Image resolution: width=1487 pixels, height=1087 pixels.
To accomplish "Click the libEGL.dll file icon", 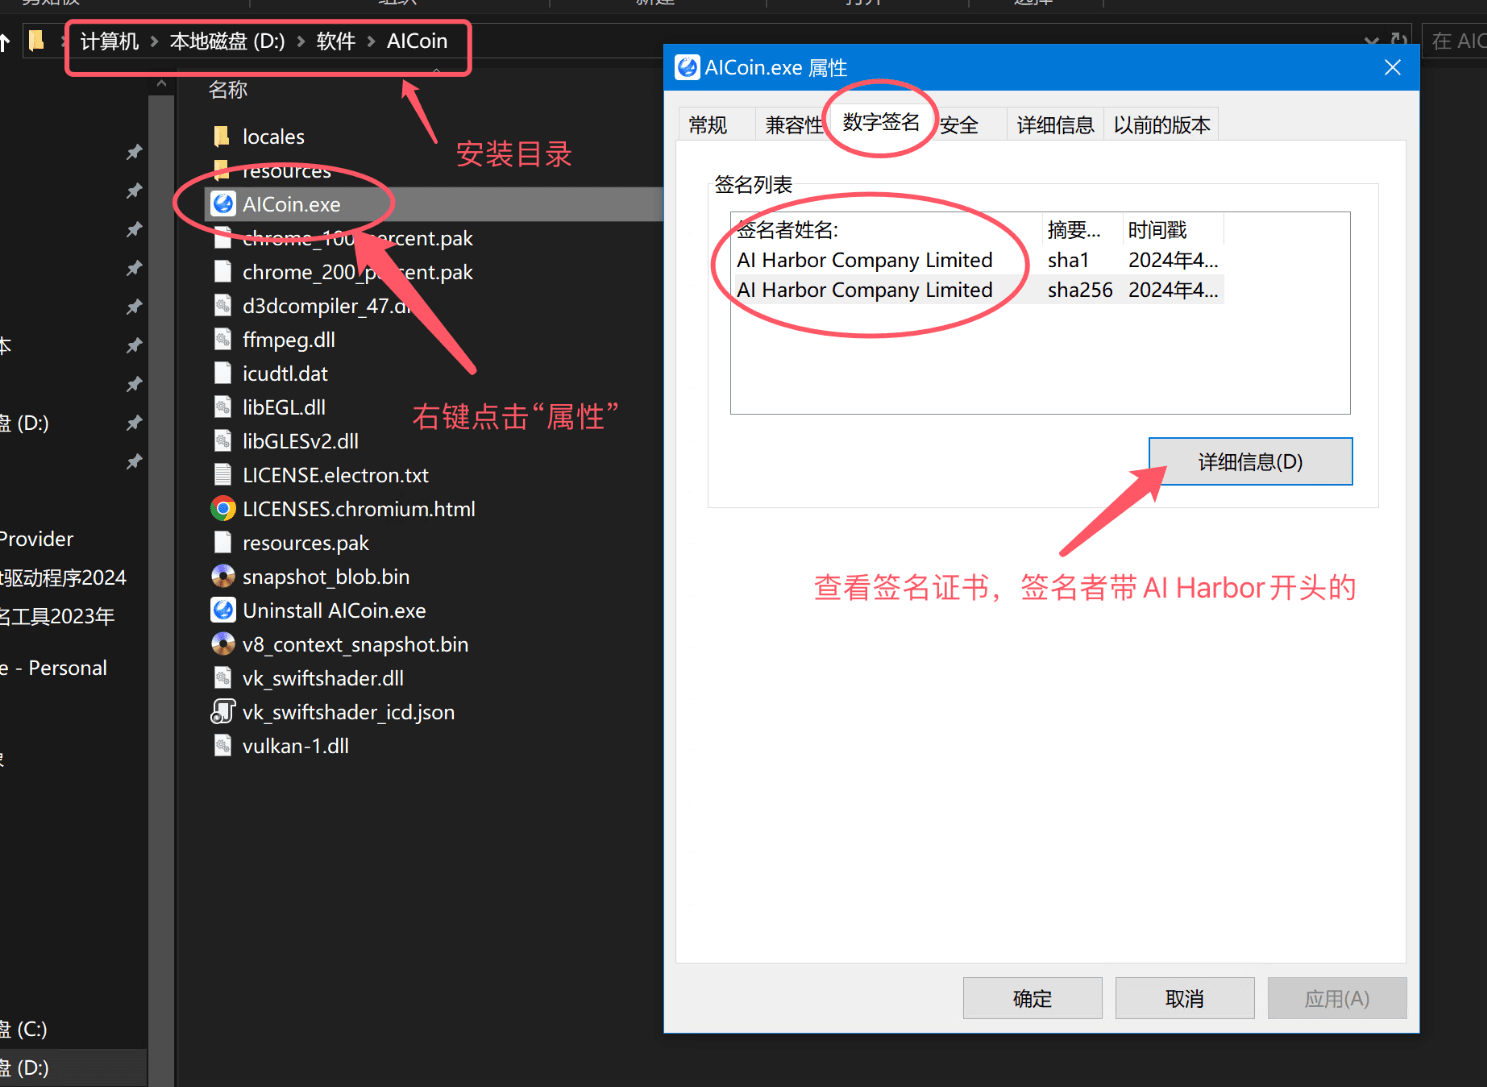I will click(x=223, y=408).
